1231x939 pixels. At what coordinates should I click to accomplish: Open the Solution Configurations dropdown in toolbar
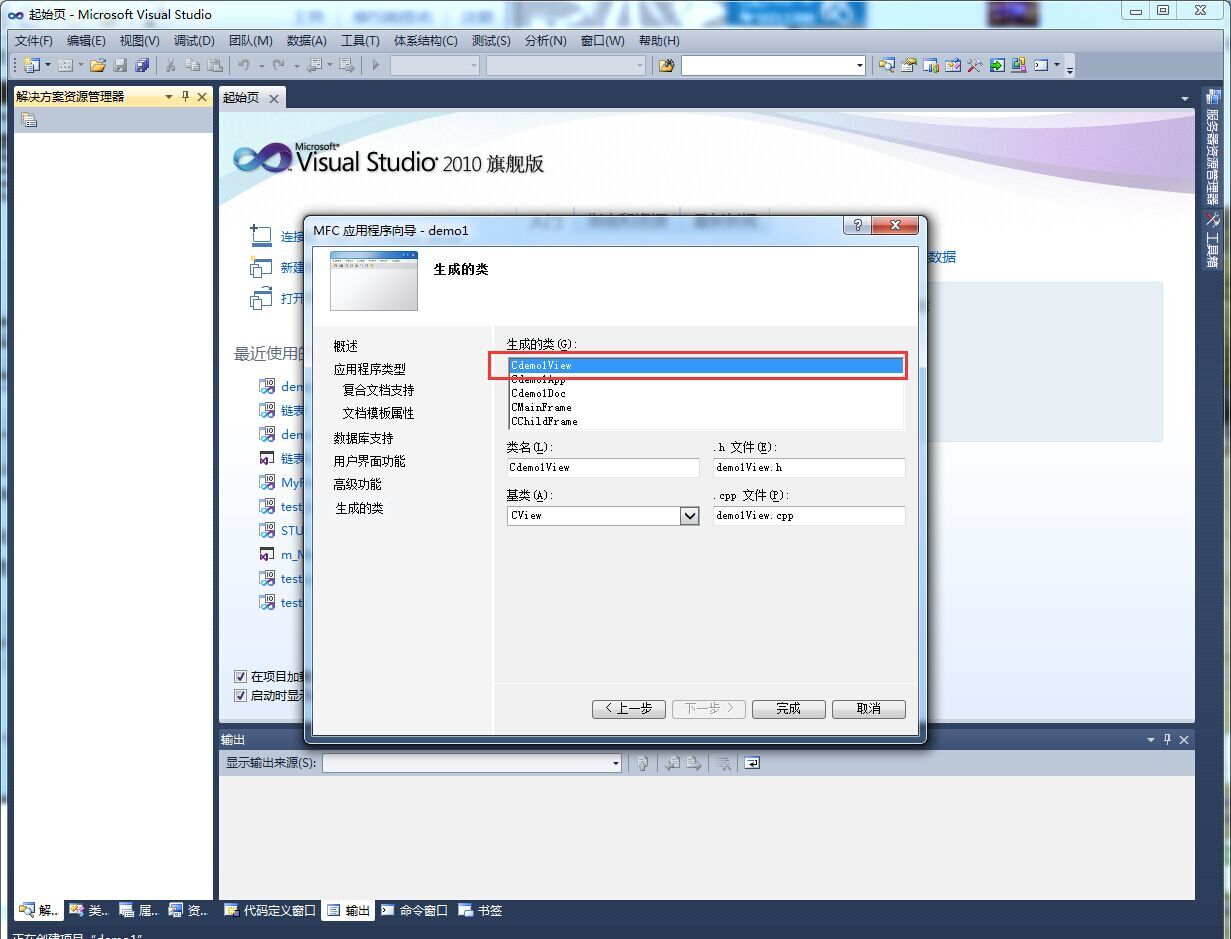coord(473,65)
